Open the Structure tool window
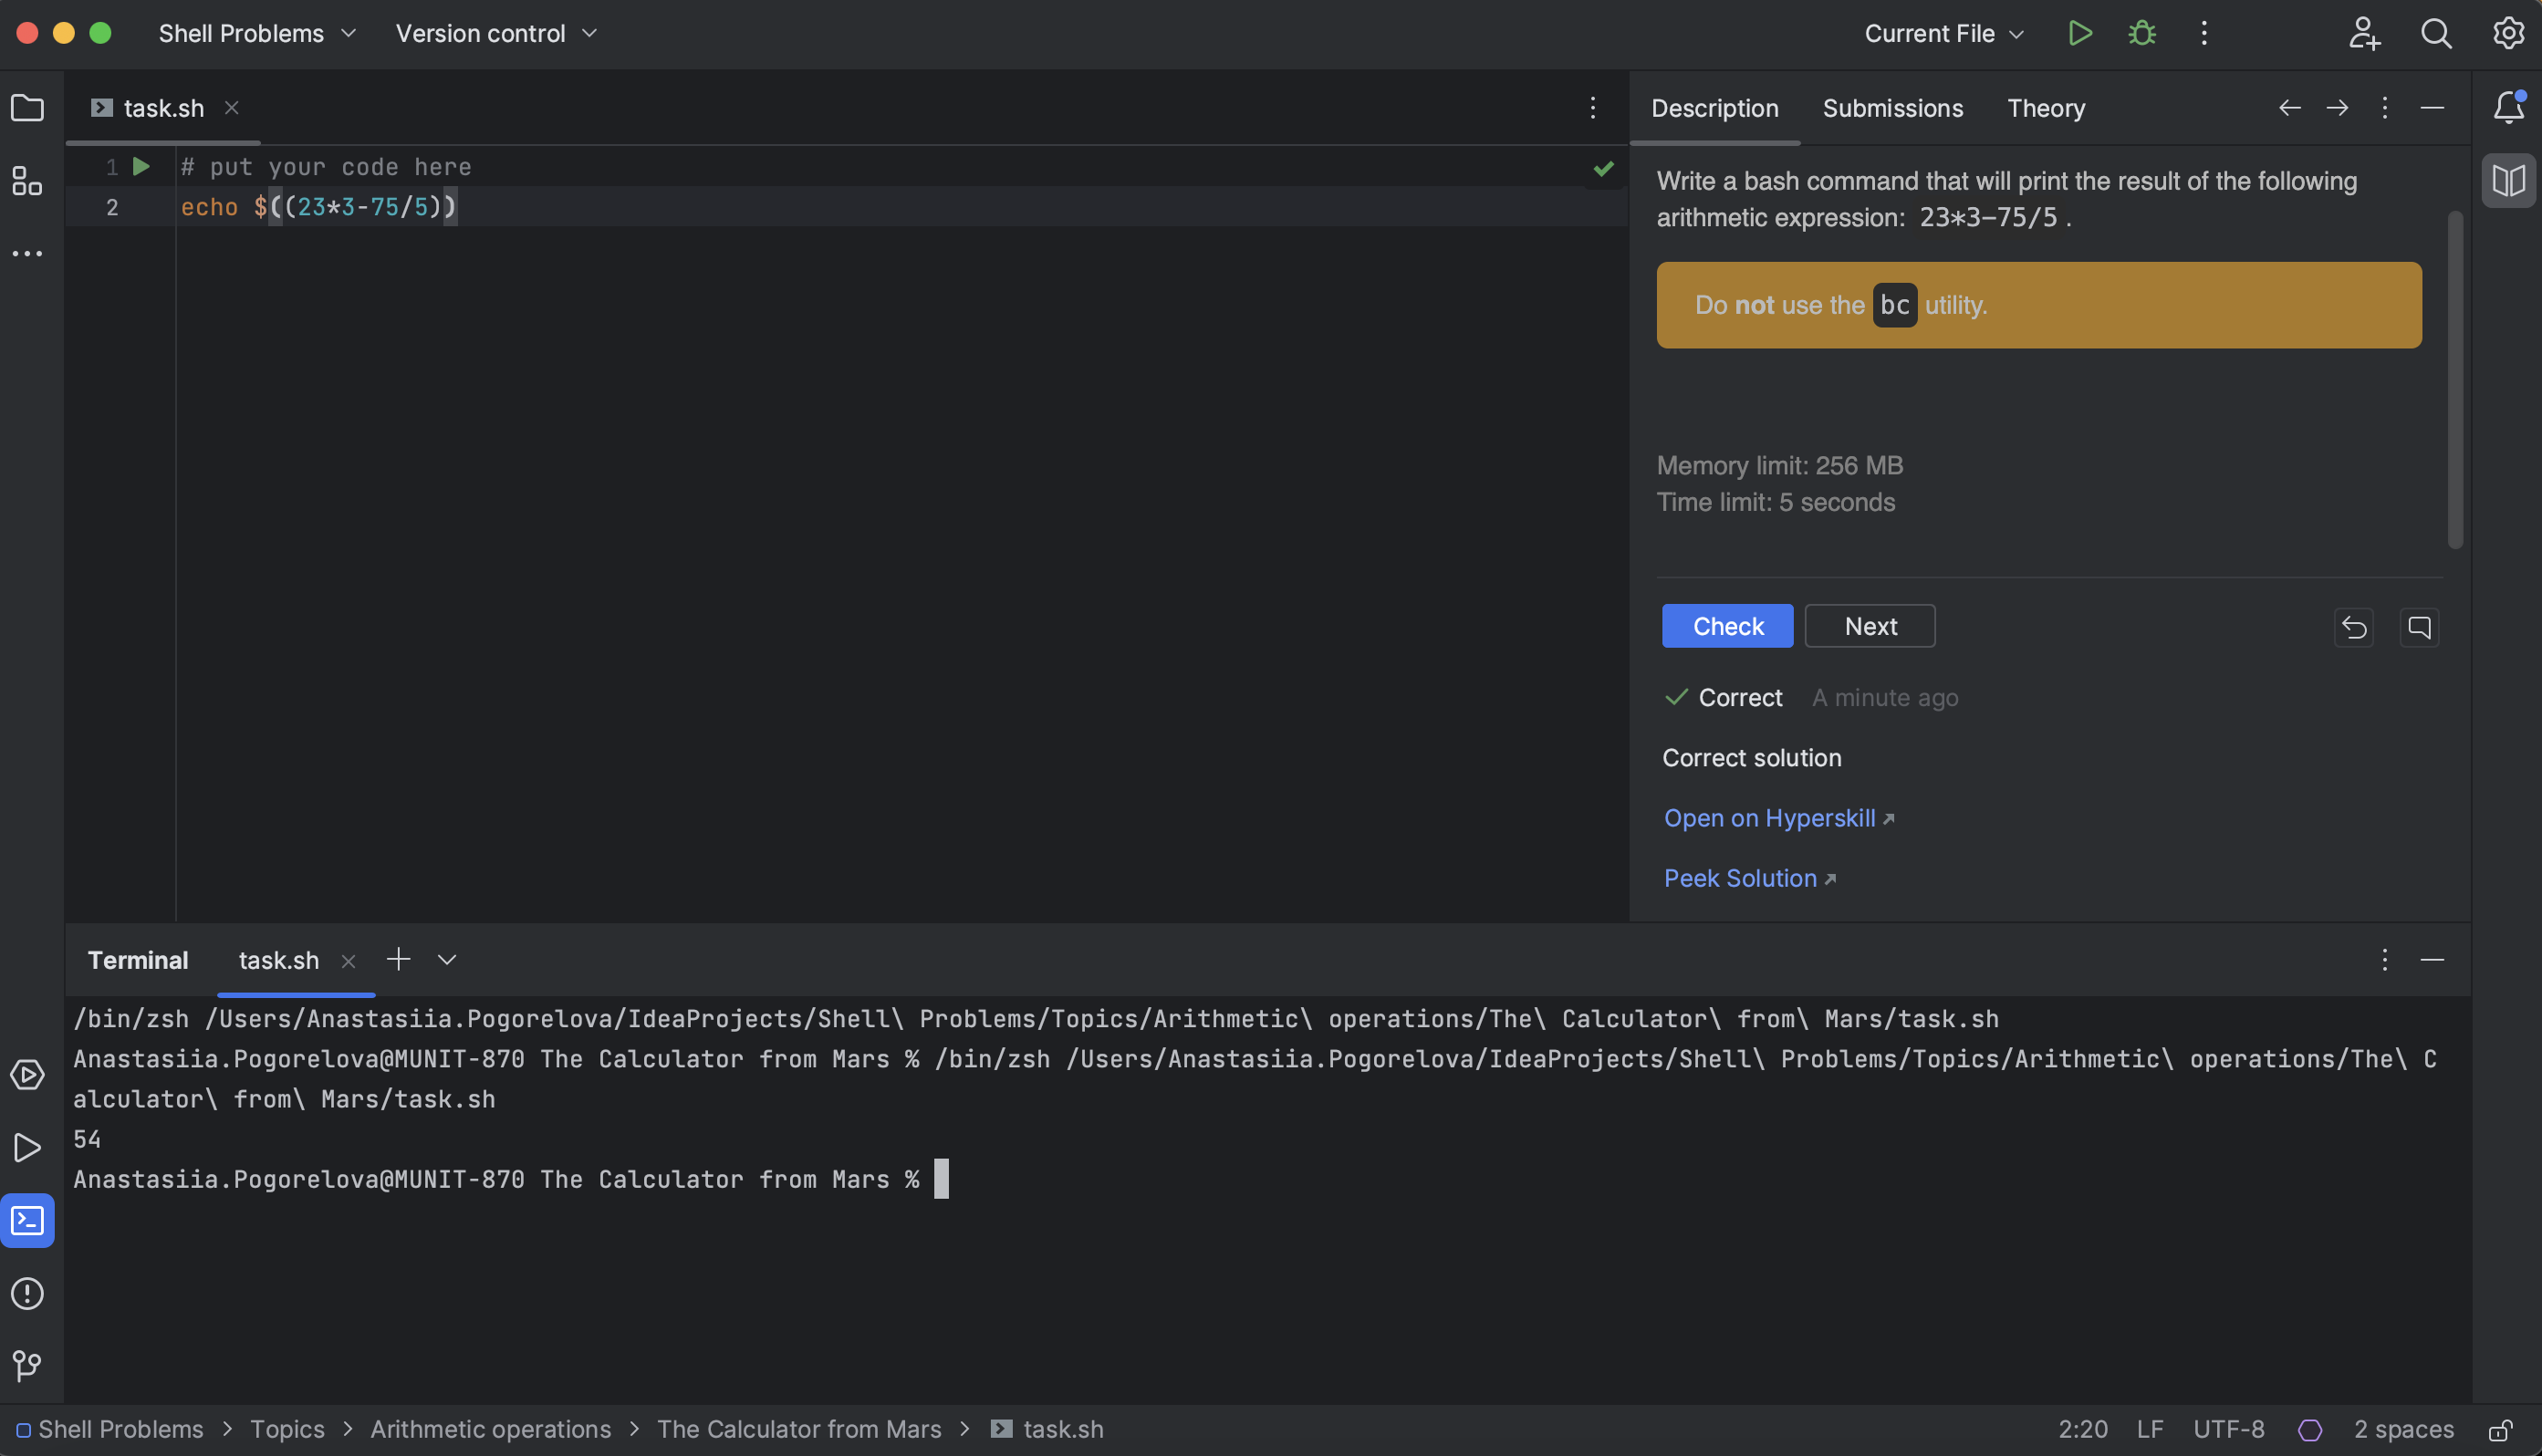 (x=27, y=181)
